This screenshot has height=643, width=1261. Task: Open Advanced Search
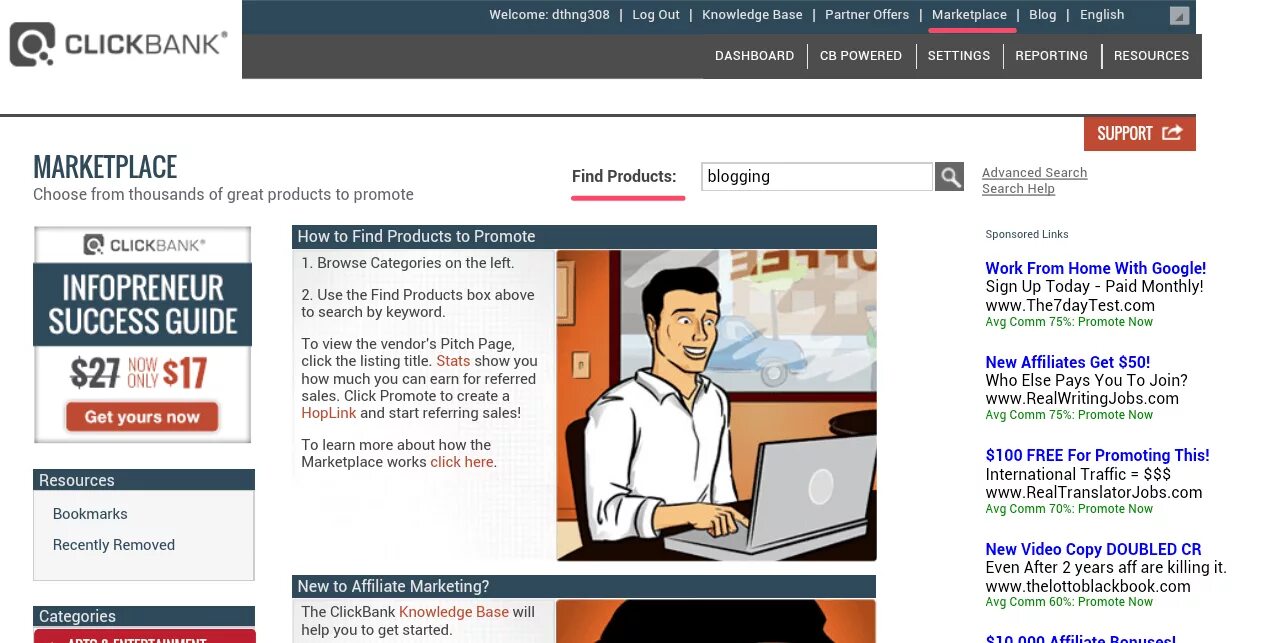1034,173
